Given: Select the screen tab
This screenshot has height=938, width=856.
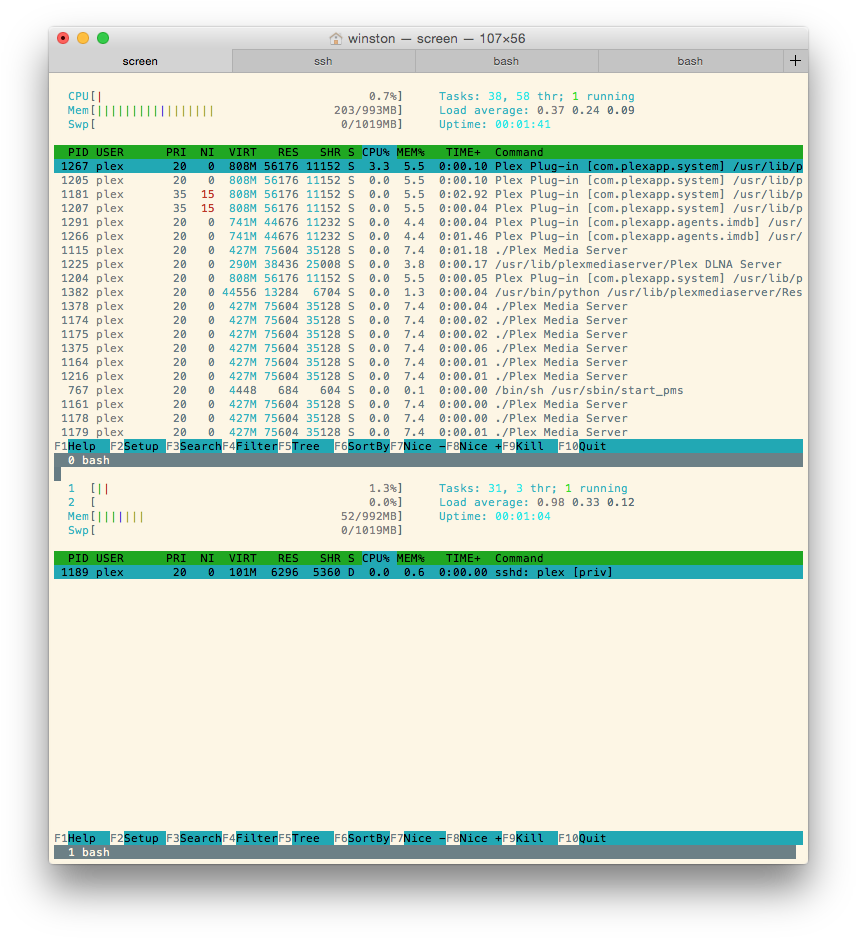Looking at the screenshot, I should coord(140,61).
